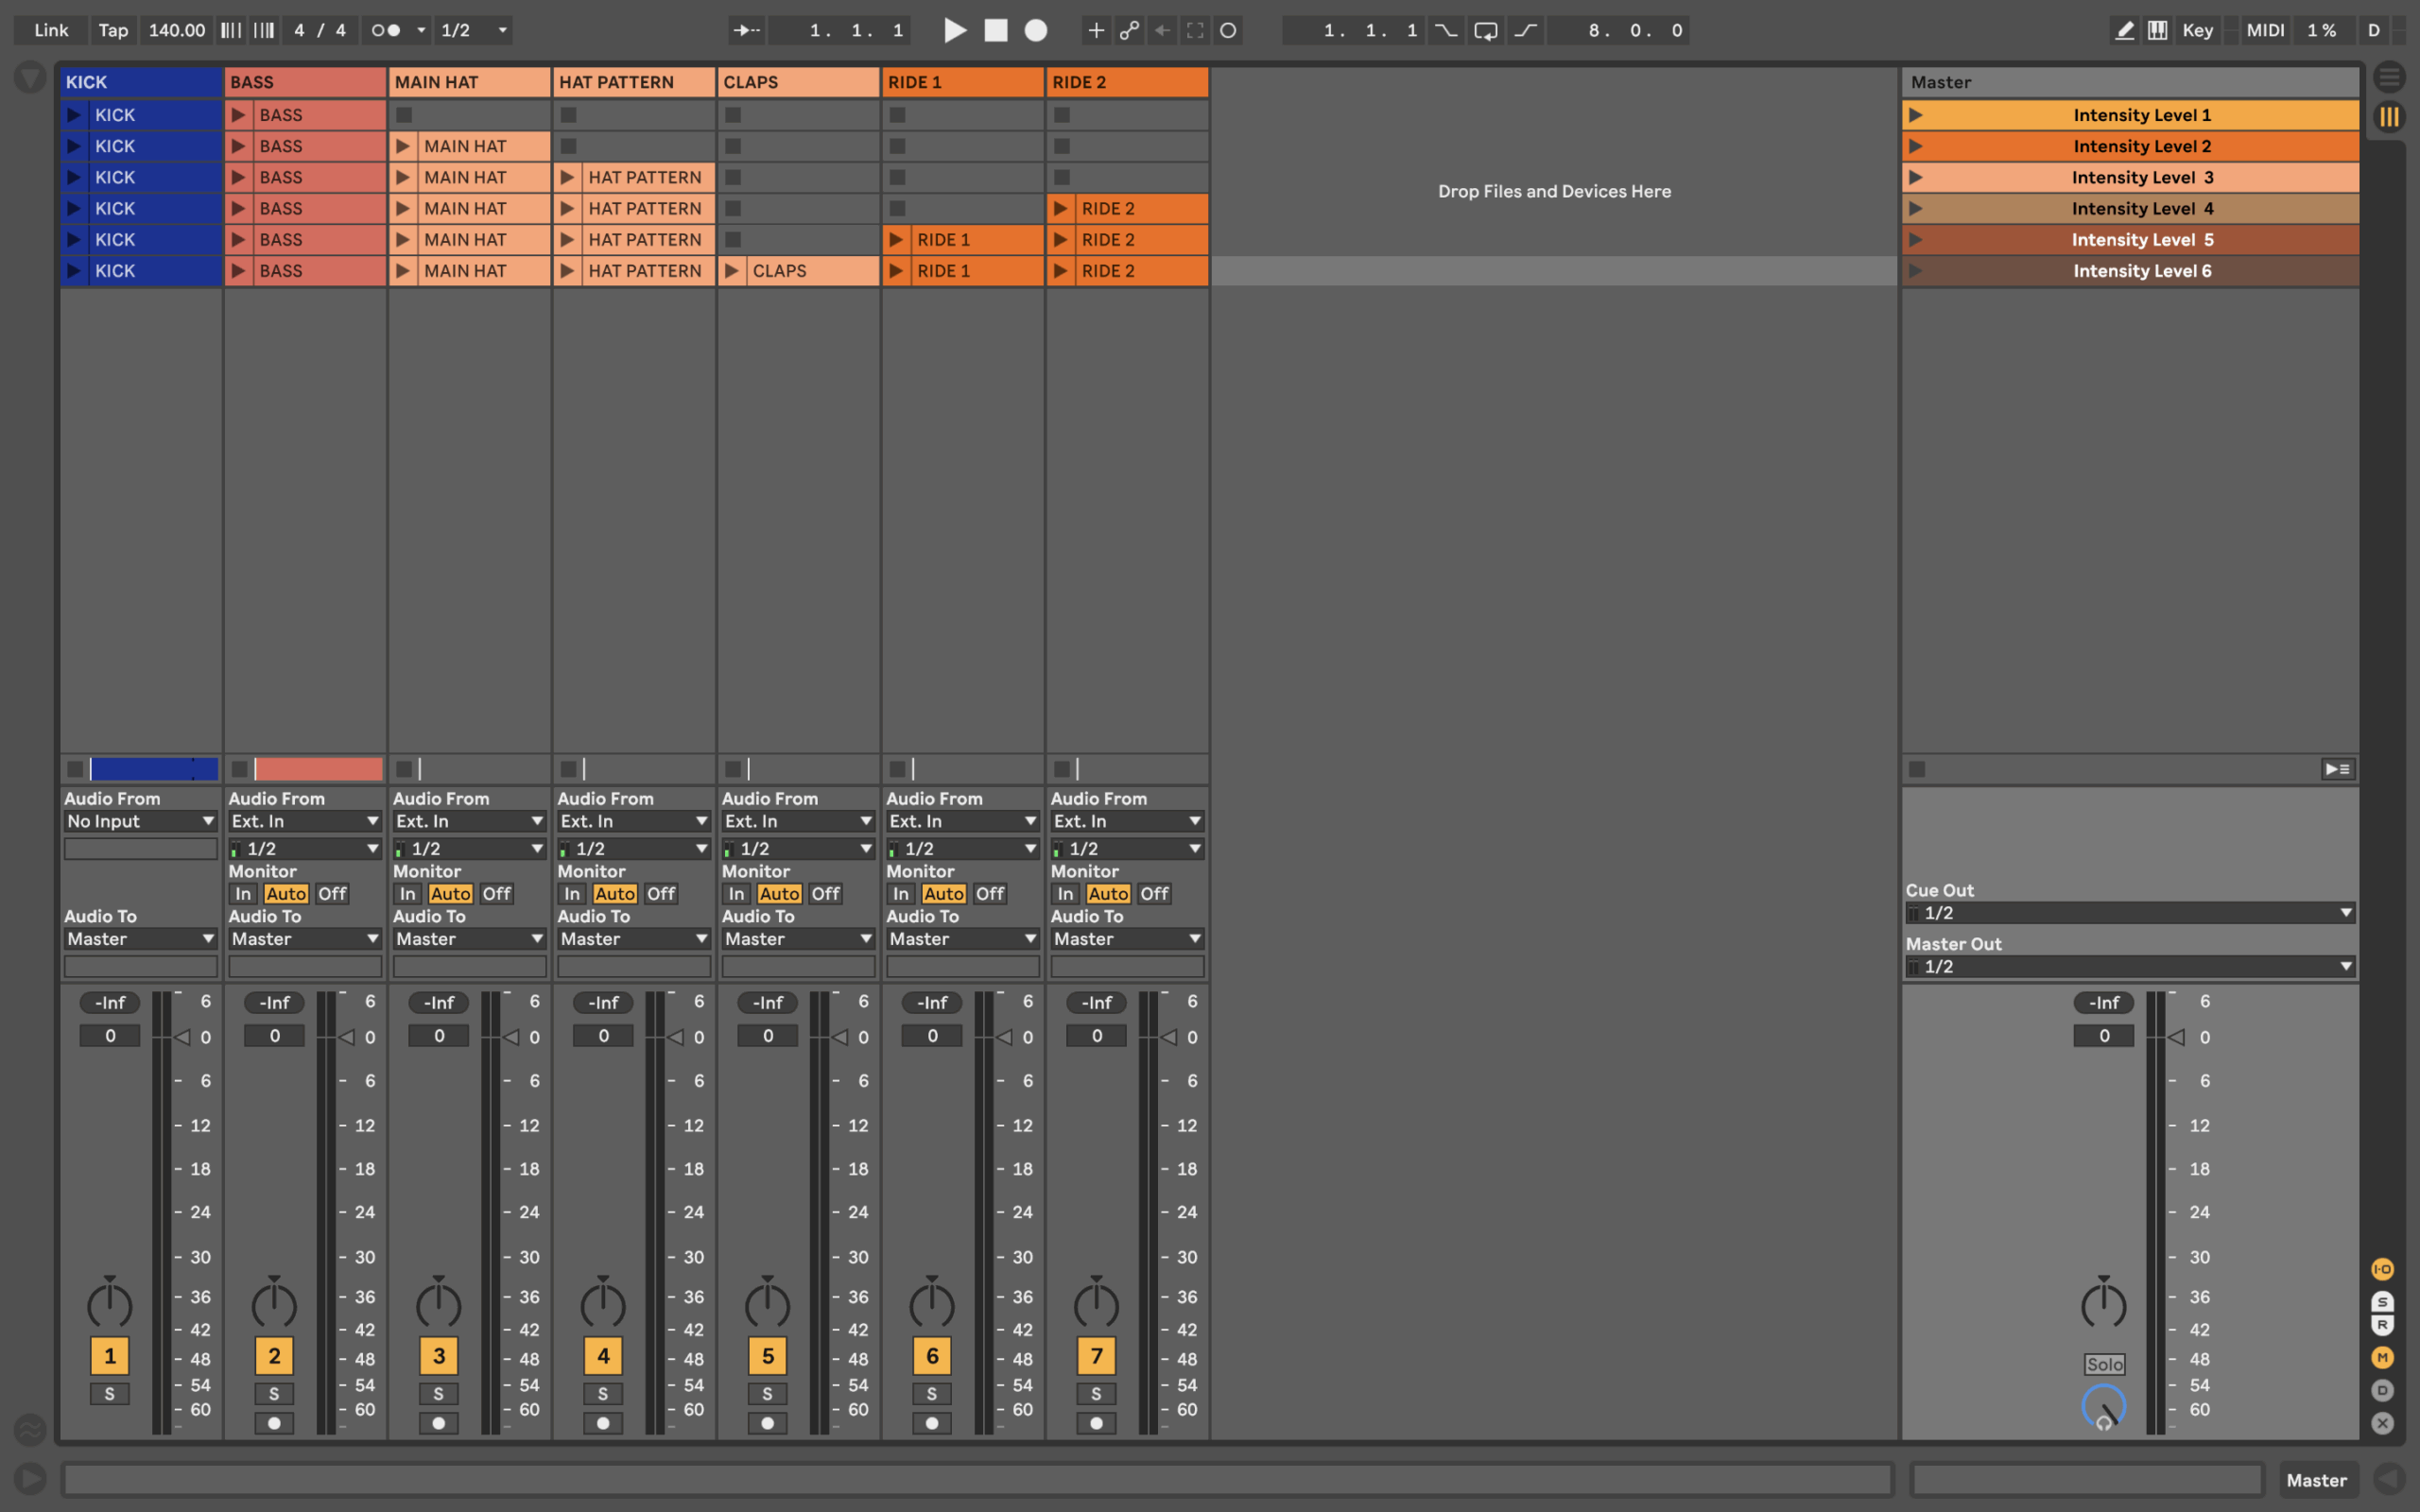Toggle the Draw Mode pencil icon
The image size is (2420, 1512).
click(2125, 30)
